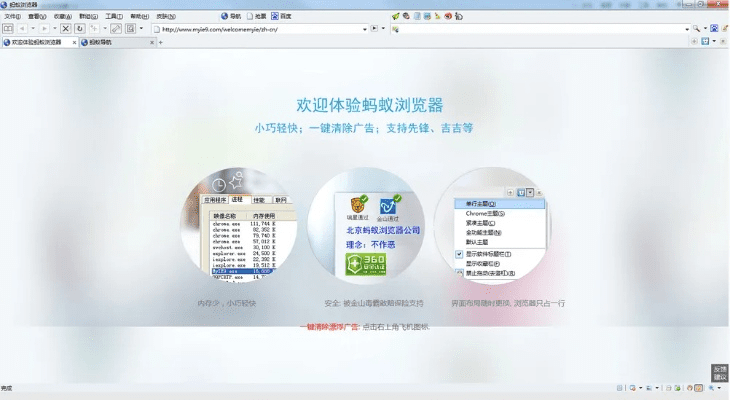Screen dimensions: 730x400
Task: Close the 蚂蚁导航 tab
Action: pyautogui.click(x=152, y=42)
